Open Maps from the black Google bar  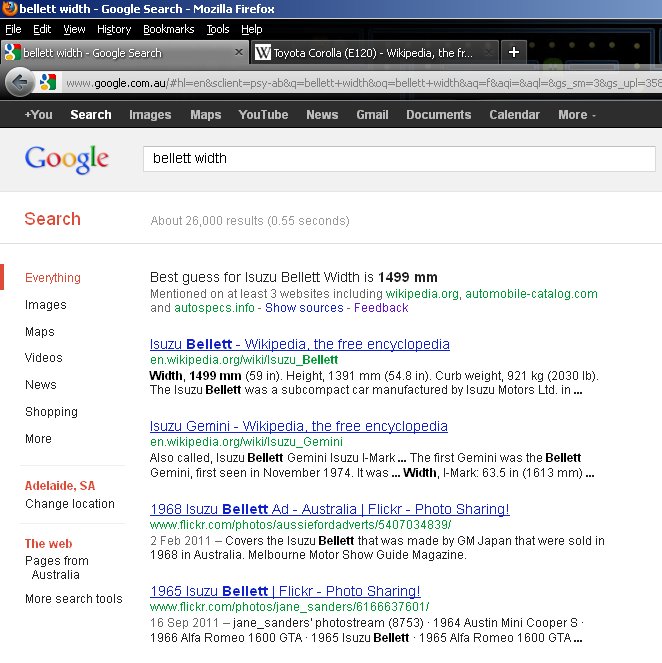(x=205, y=115)
